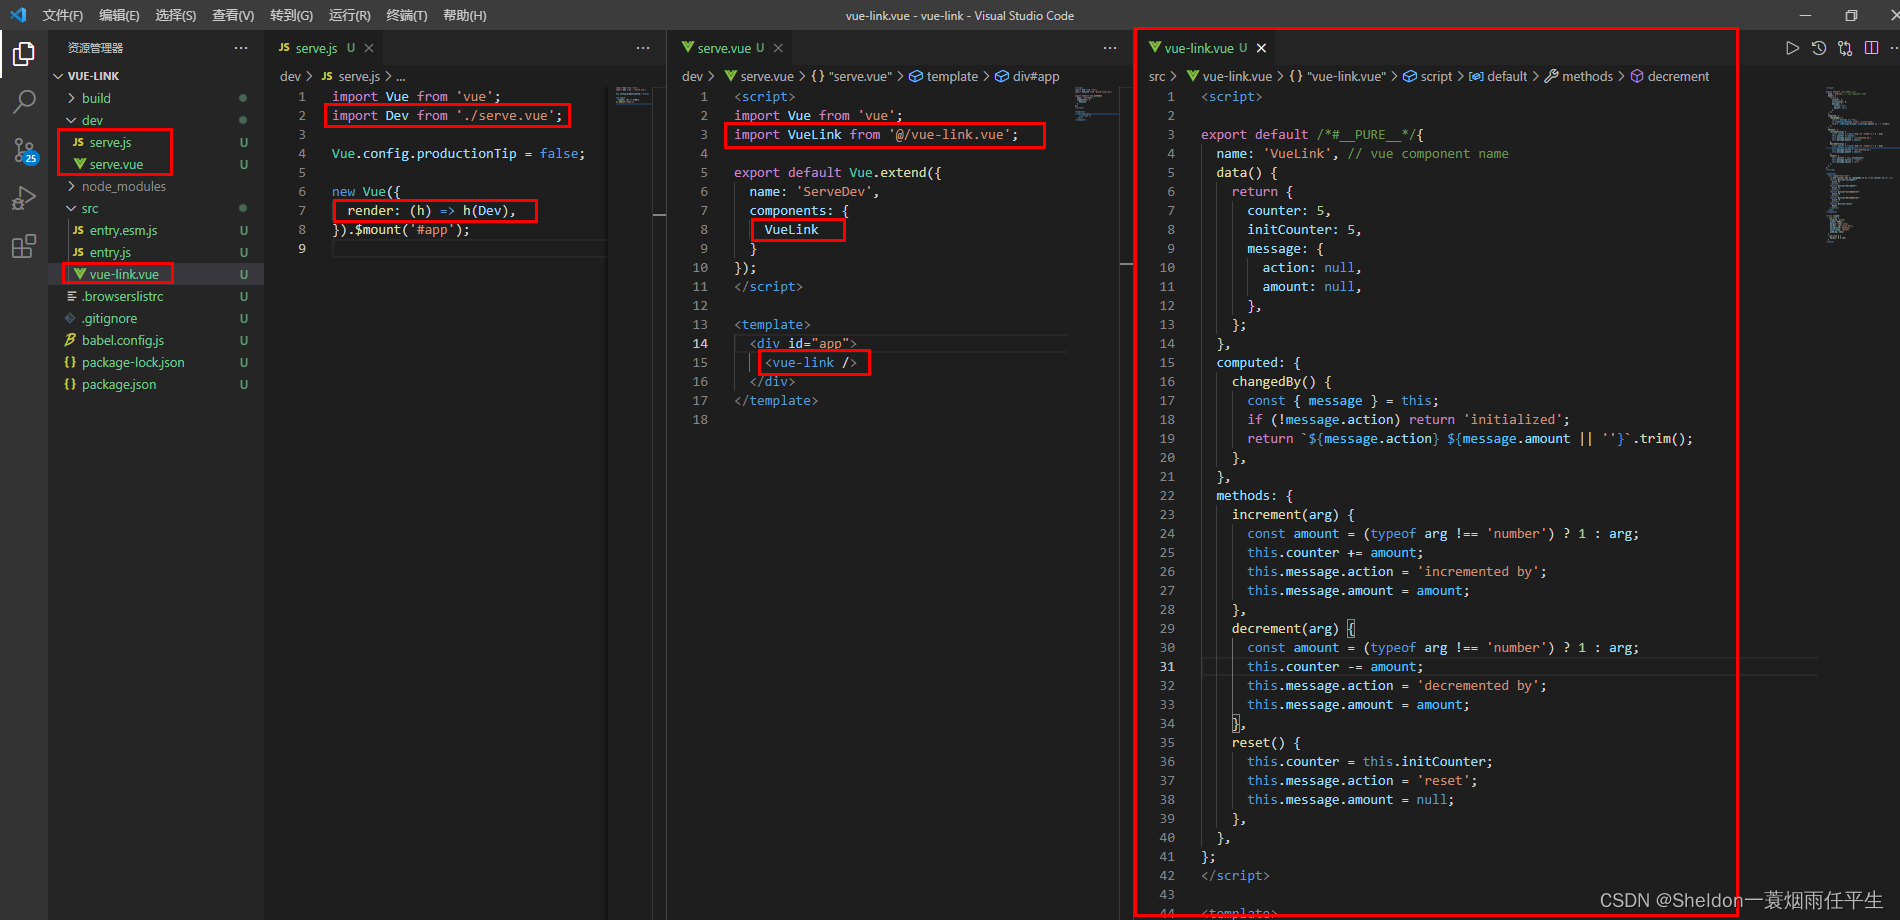Open the Run and Debug view
This screenshot has height=920, width=1900.
[x=24, y=198]
